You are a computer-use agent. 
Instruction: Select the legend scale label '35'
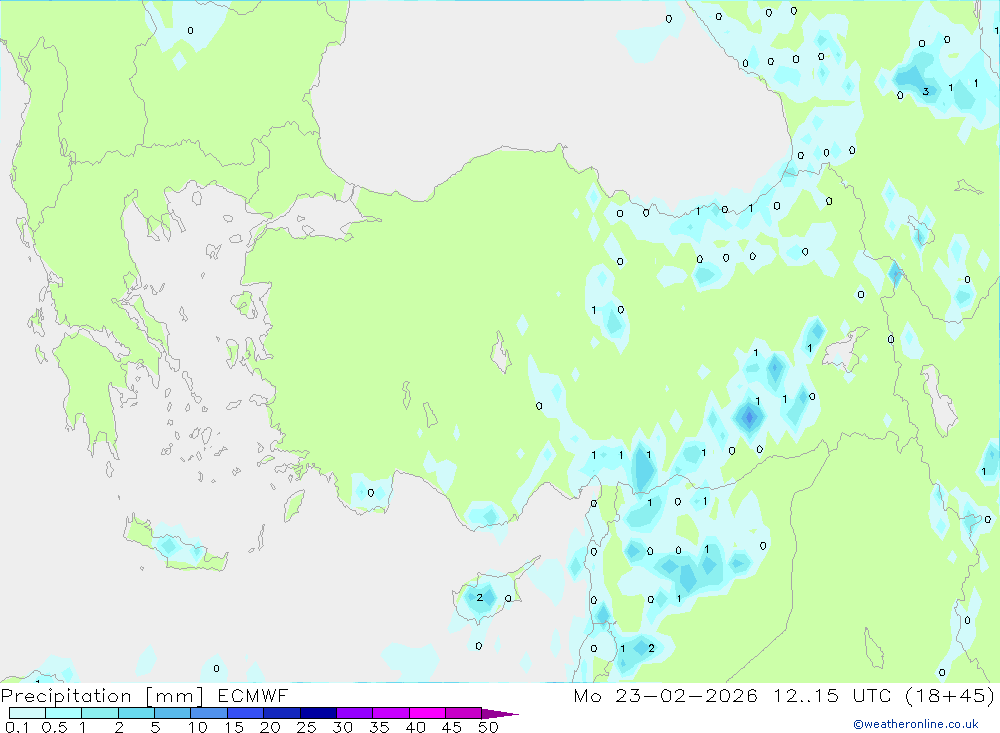click(379, 727)
